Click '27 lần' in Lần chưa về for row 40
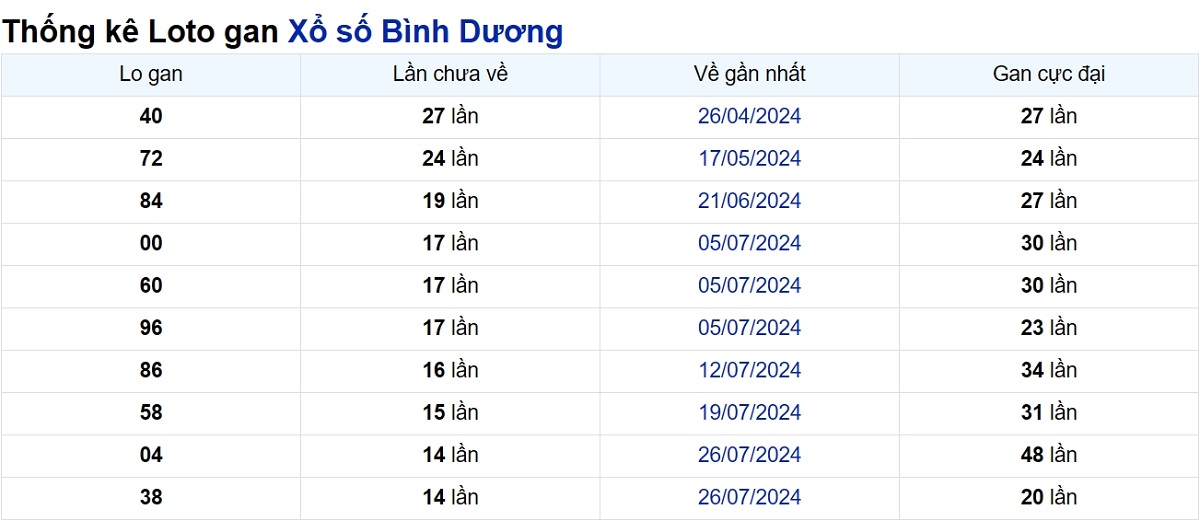The image size is (1200, 521). point(450,116)
